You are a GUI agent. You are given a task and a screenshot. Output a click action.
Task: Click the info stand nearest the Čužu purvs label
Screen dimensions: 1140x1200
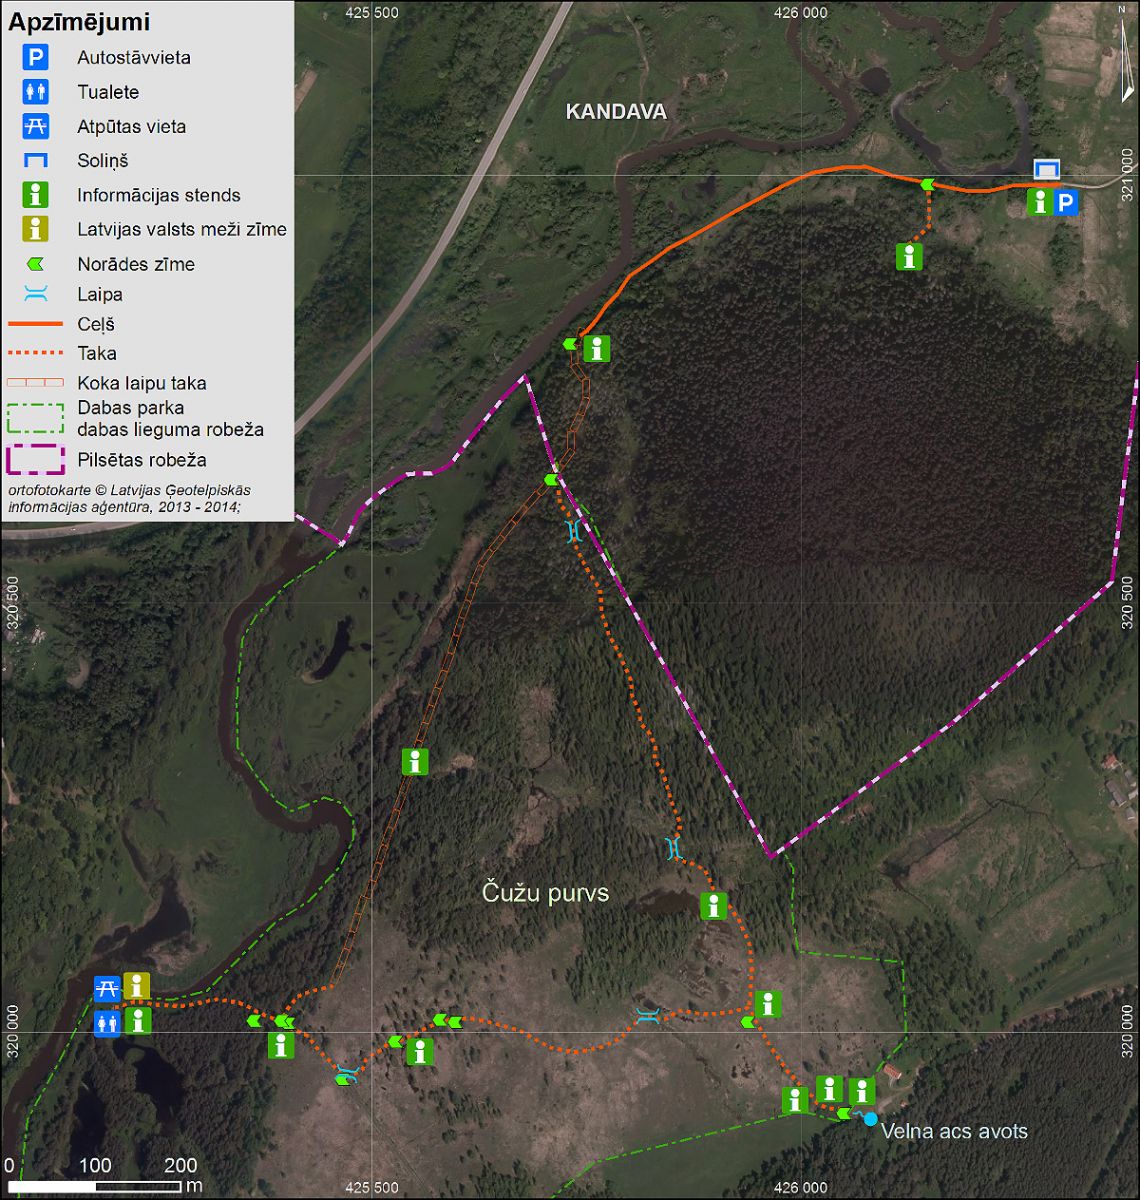[713, 906]
